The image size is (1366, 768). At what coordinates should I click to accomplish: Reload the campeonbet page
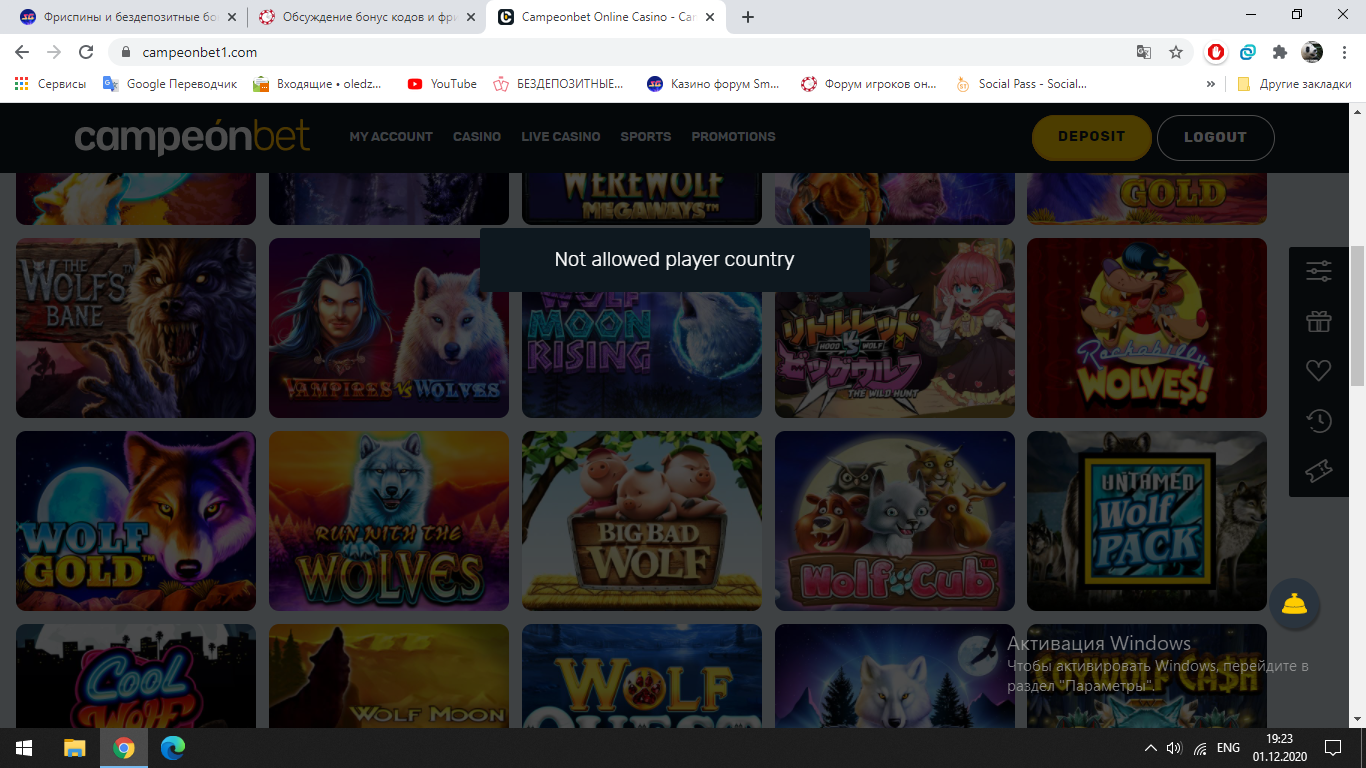(x=86, y=52)
